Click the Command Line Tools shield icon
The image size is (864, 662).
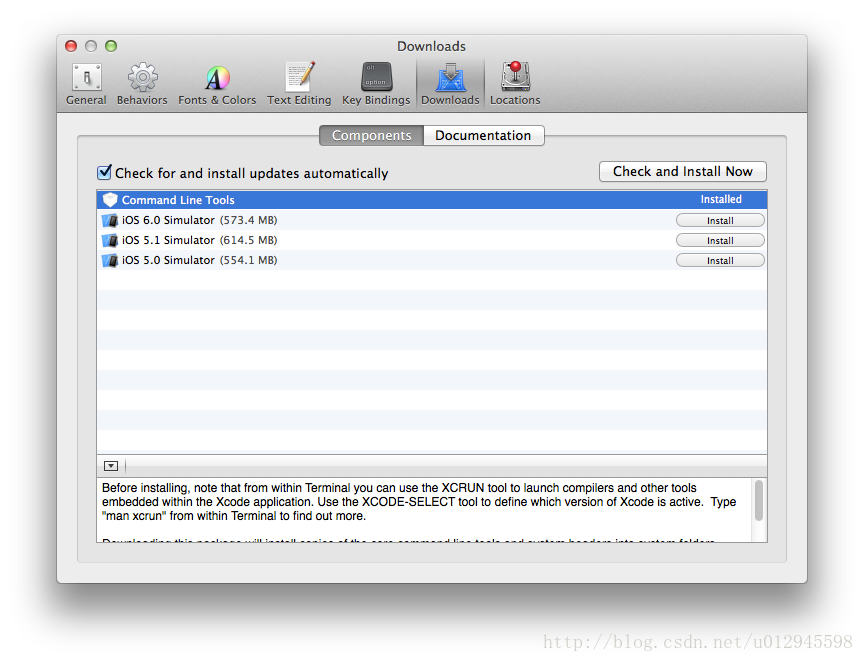tap(110, 200)
